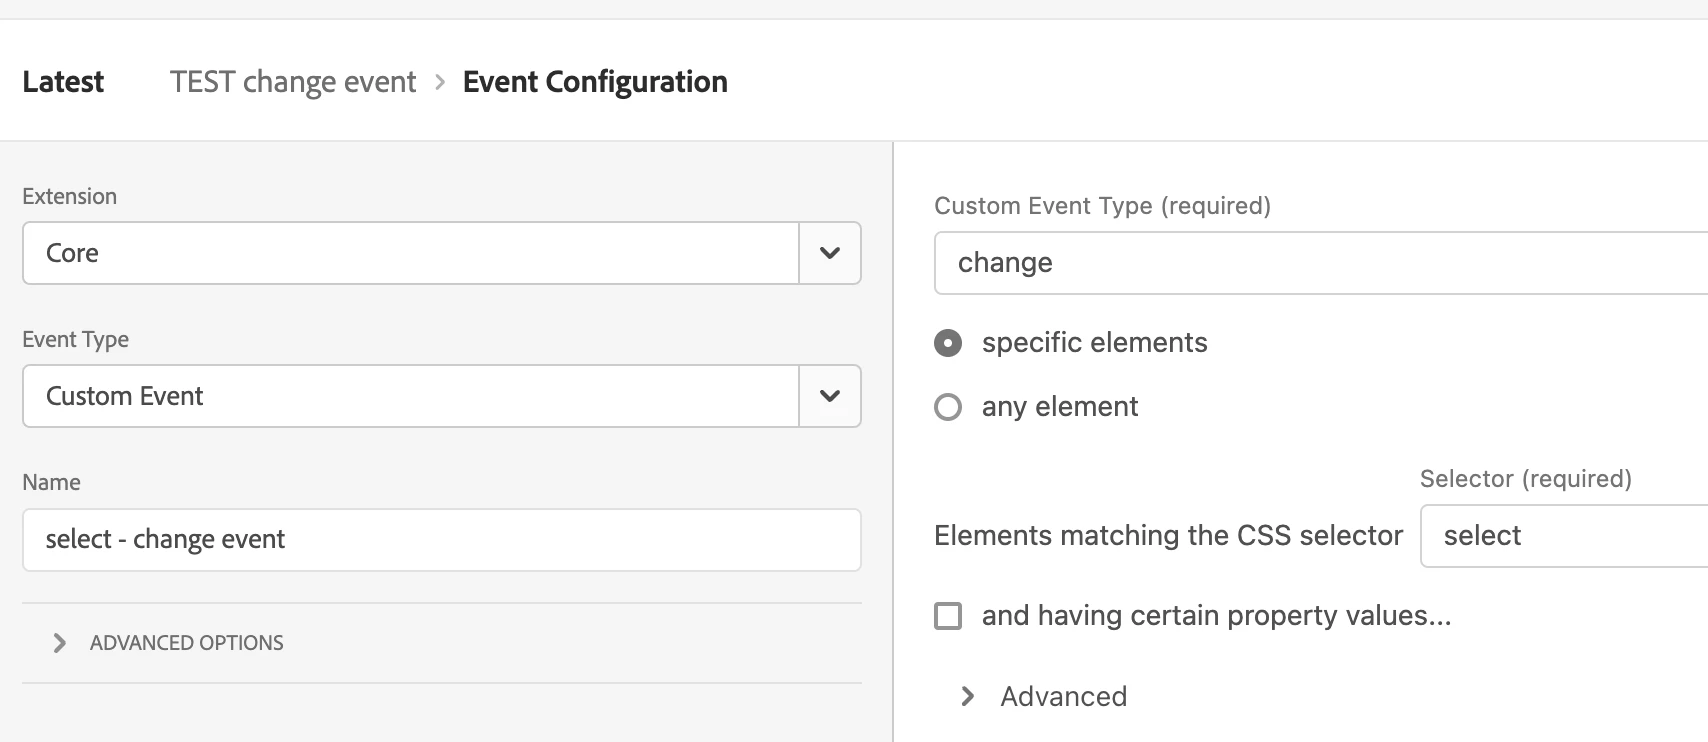
Task: Select the "any element" radio button
Action: pyautogui.click(x=948, y=407)
